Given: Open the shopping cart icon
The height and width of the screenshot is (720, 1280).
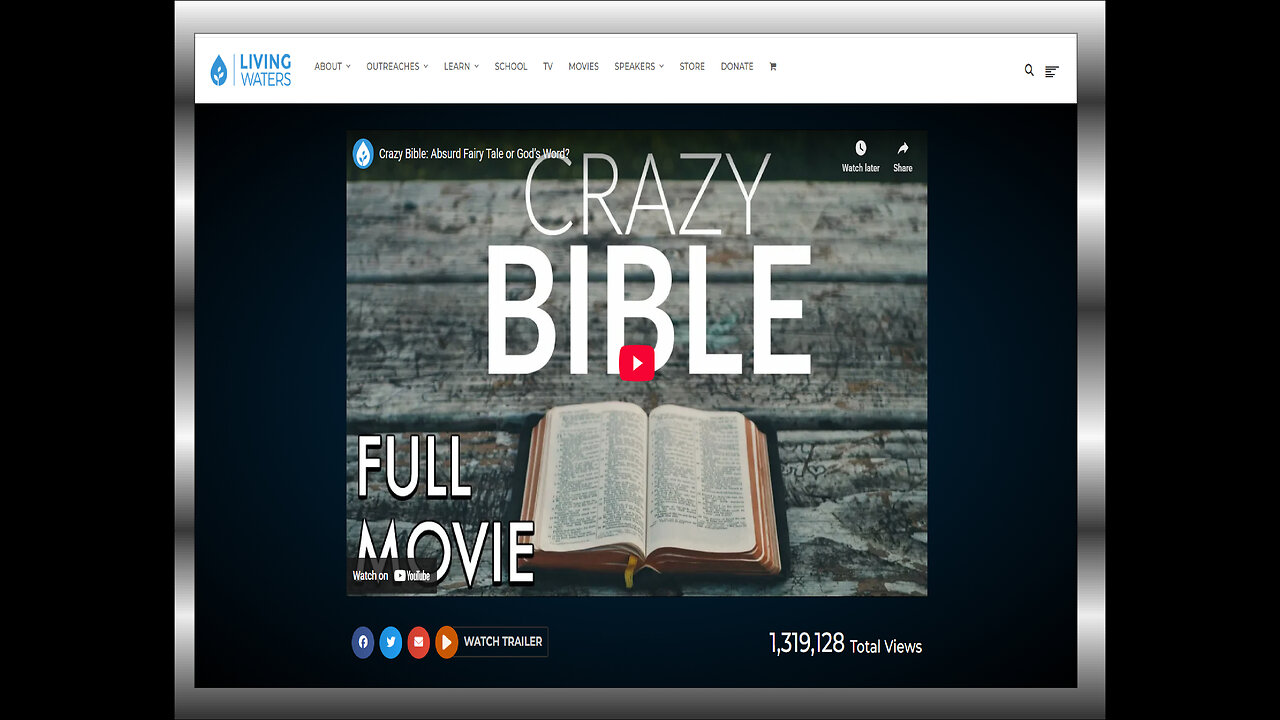Looking at the screenshot, I should coord(772,67).
